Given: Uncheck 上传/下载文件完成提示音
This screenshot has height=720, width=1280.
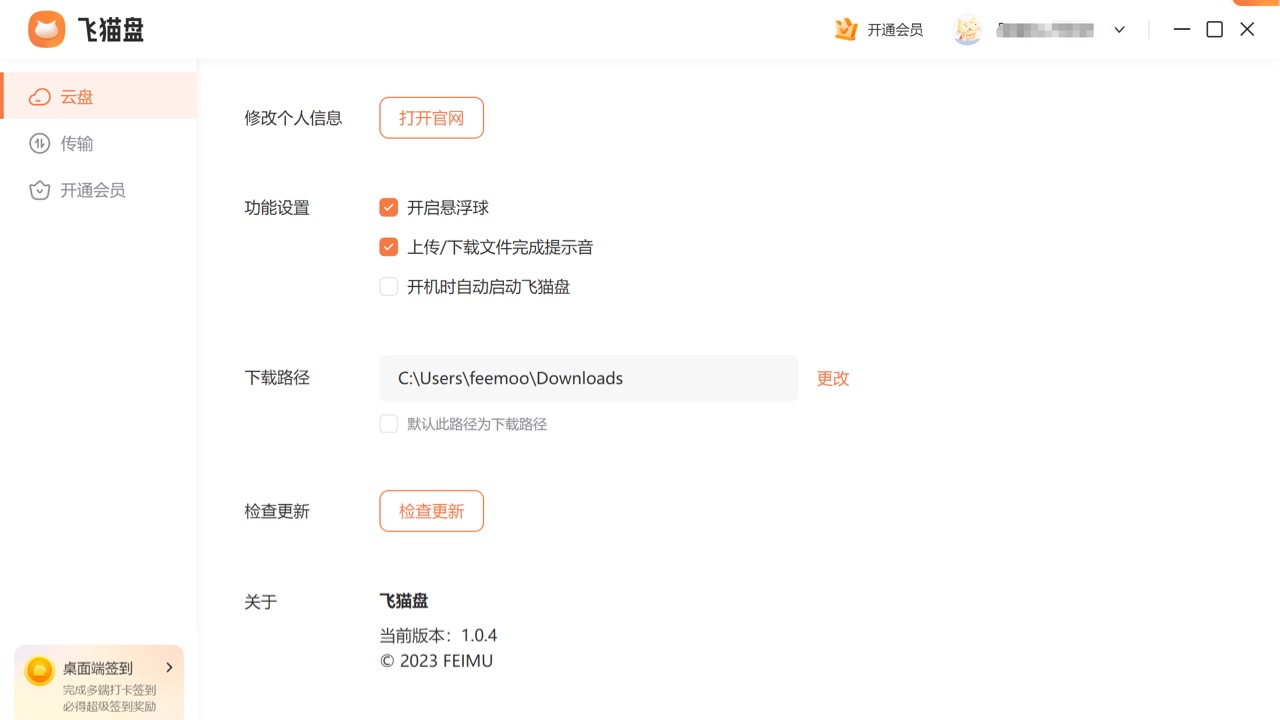Looking at the screenshot, I should (388, 246).
